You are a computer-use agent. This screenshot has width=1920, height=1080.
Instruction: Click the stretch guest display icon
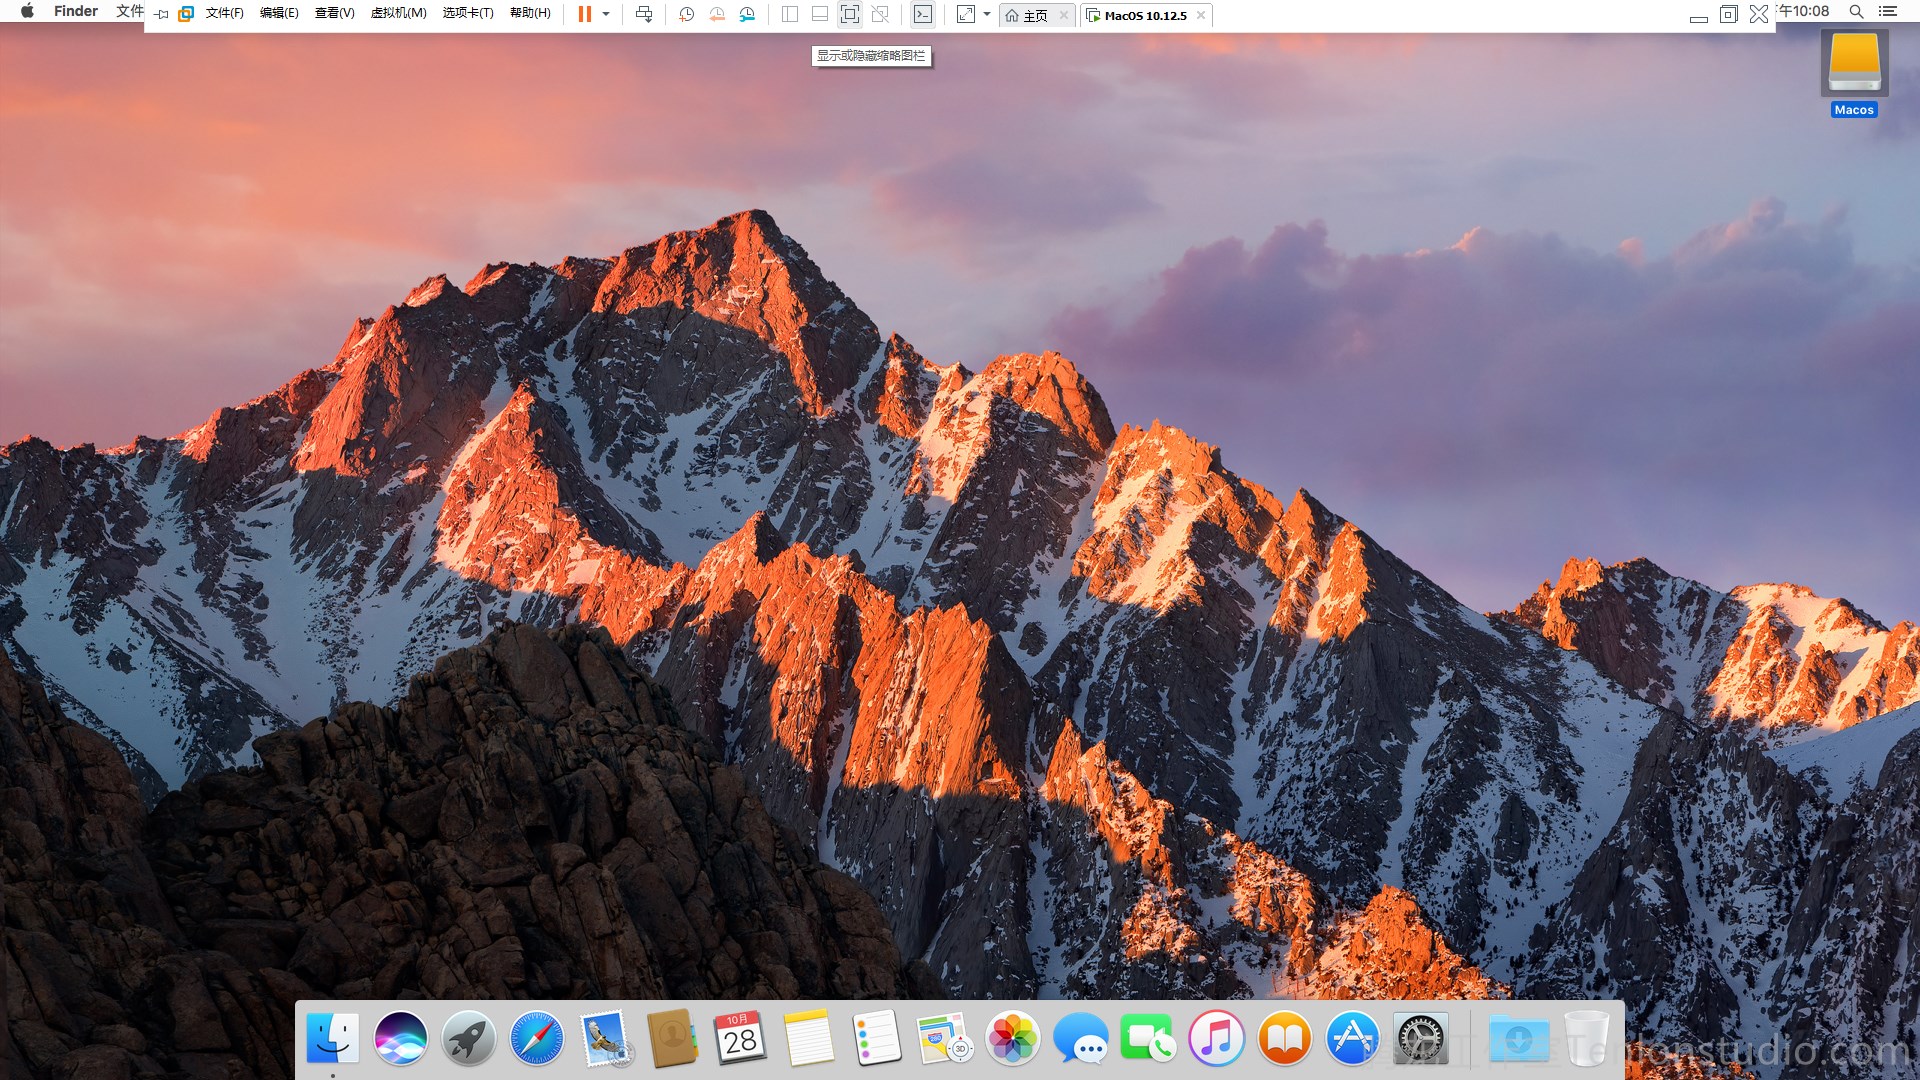966,14
